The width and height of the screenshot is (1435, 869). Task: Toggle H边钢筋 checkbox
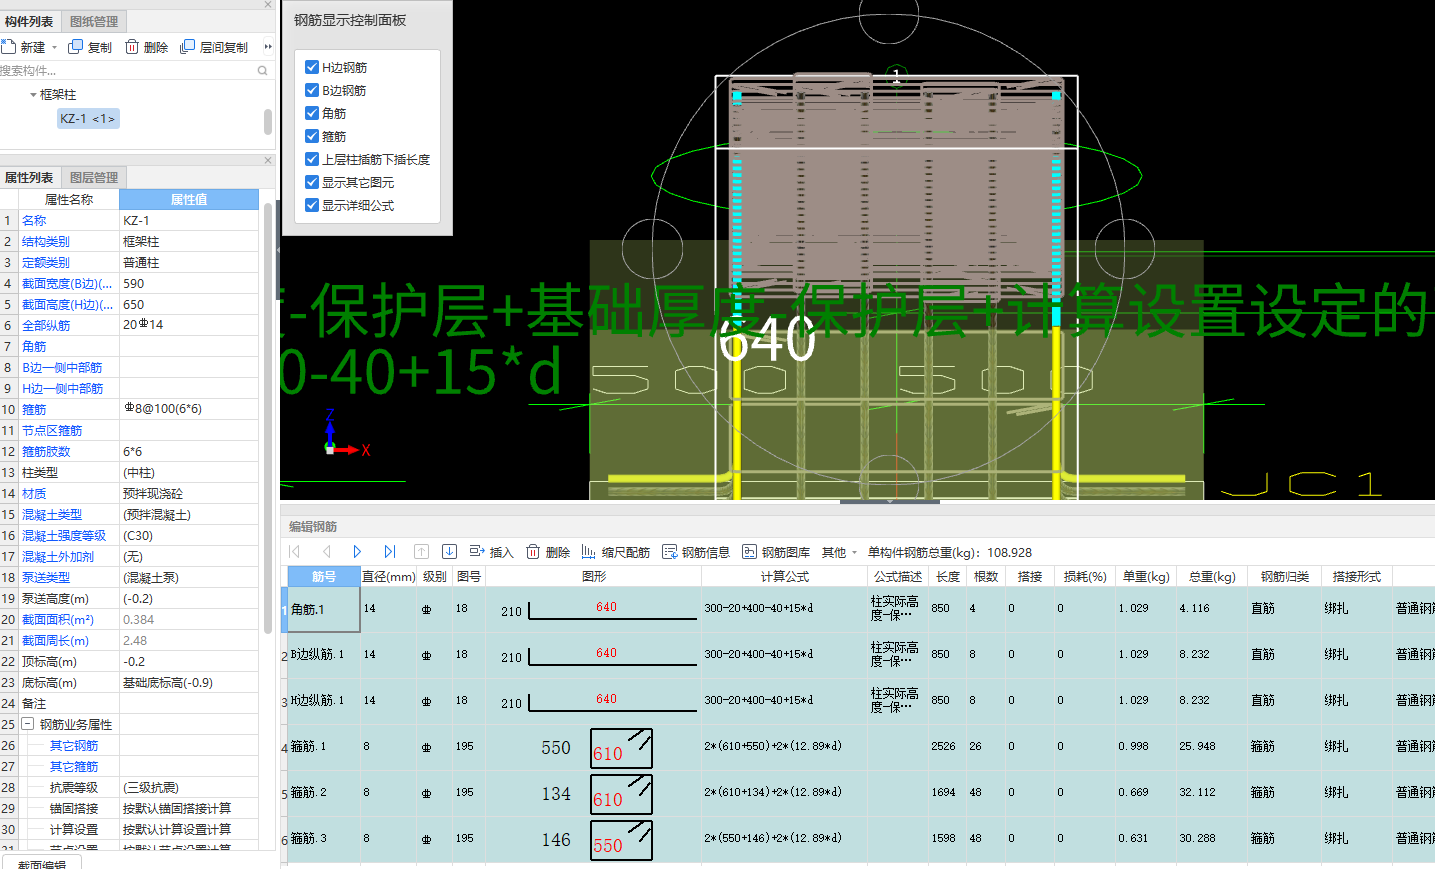click(x=312, y=67)
